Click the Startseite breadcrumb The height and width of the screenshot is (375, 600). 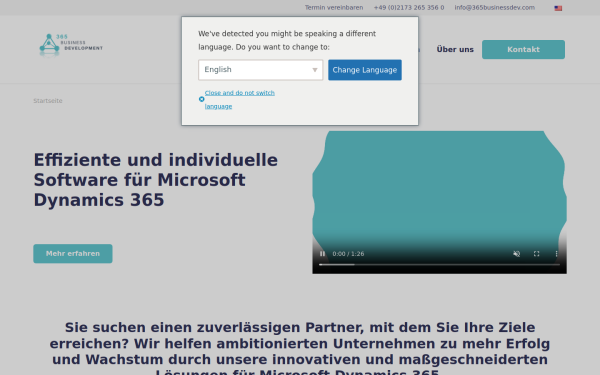[47, 101]
